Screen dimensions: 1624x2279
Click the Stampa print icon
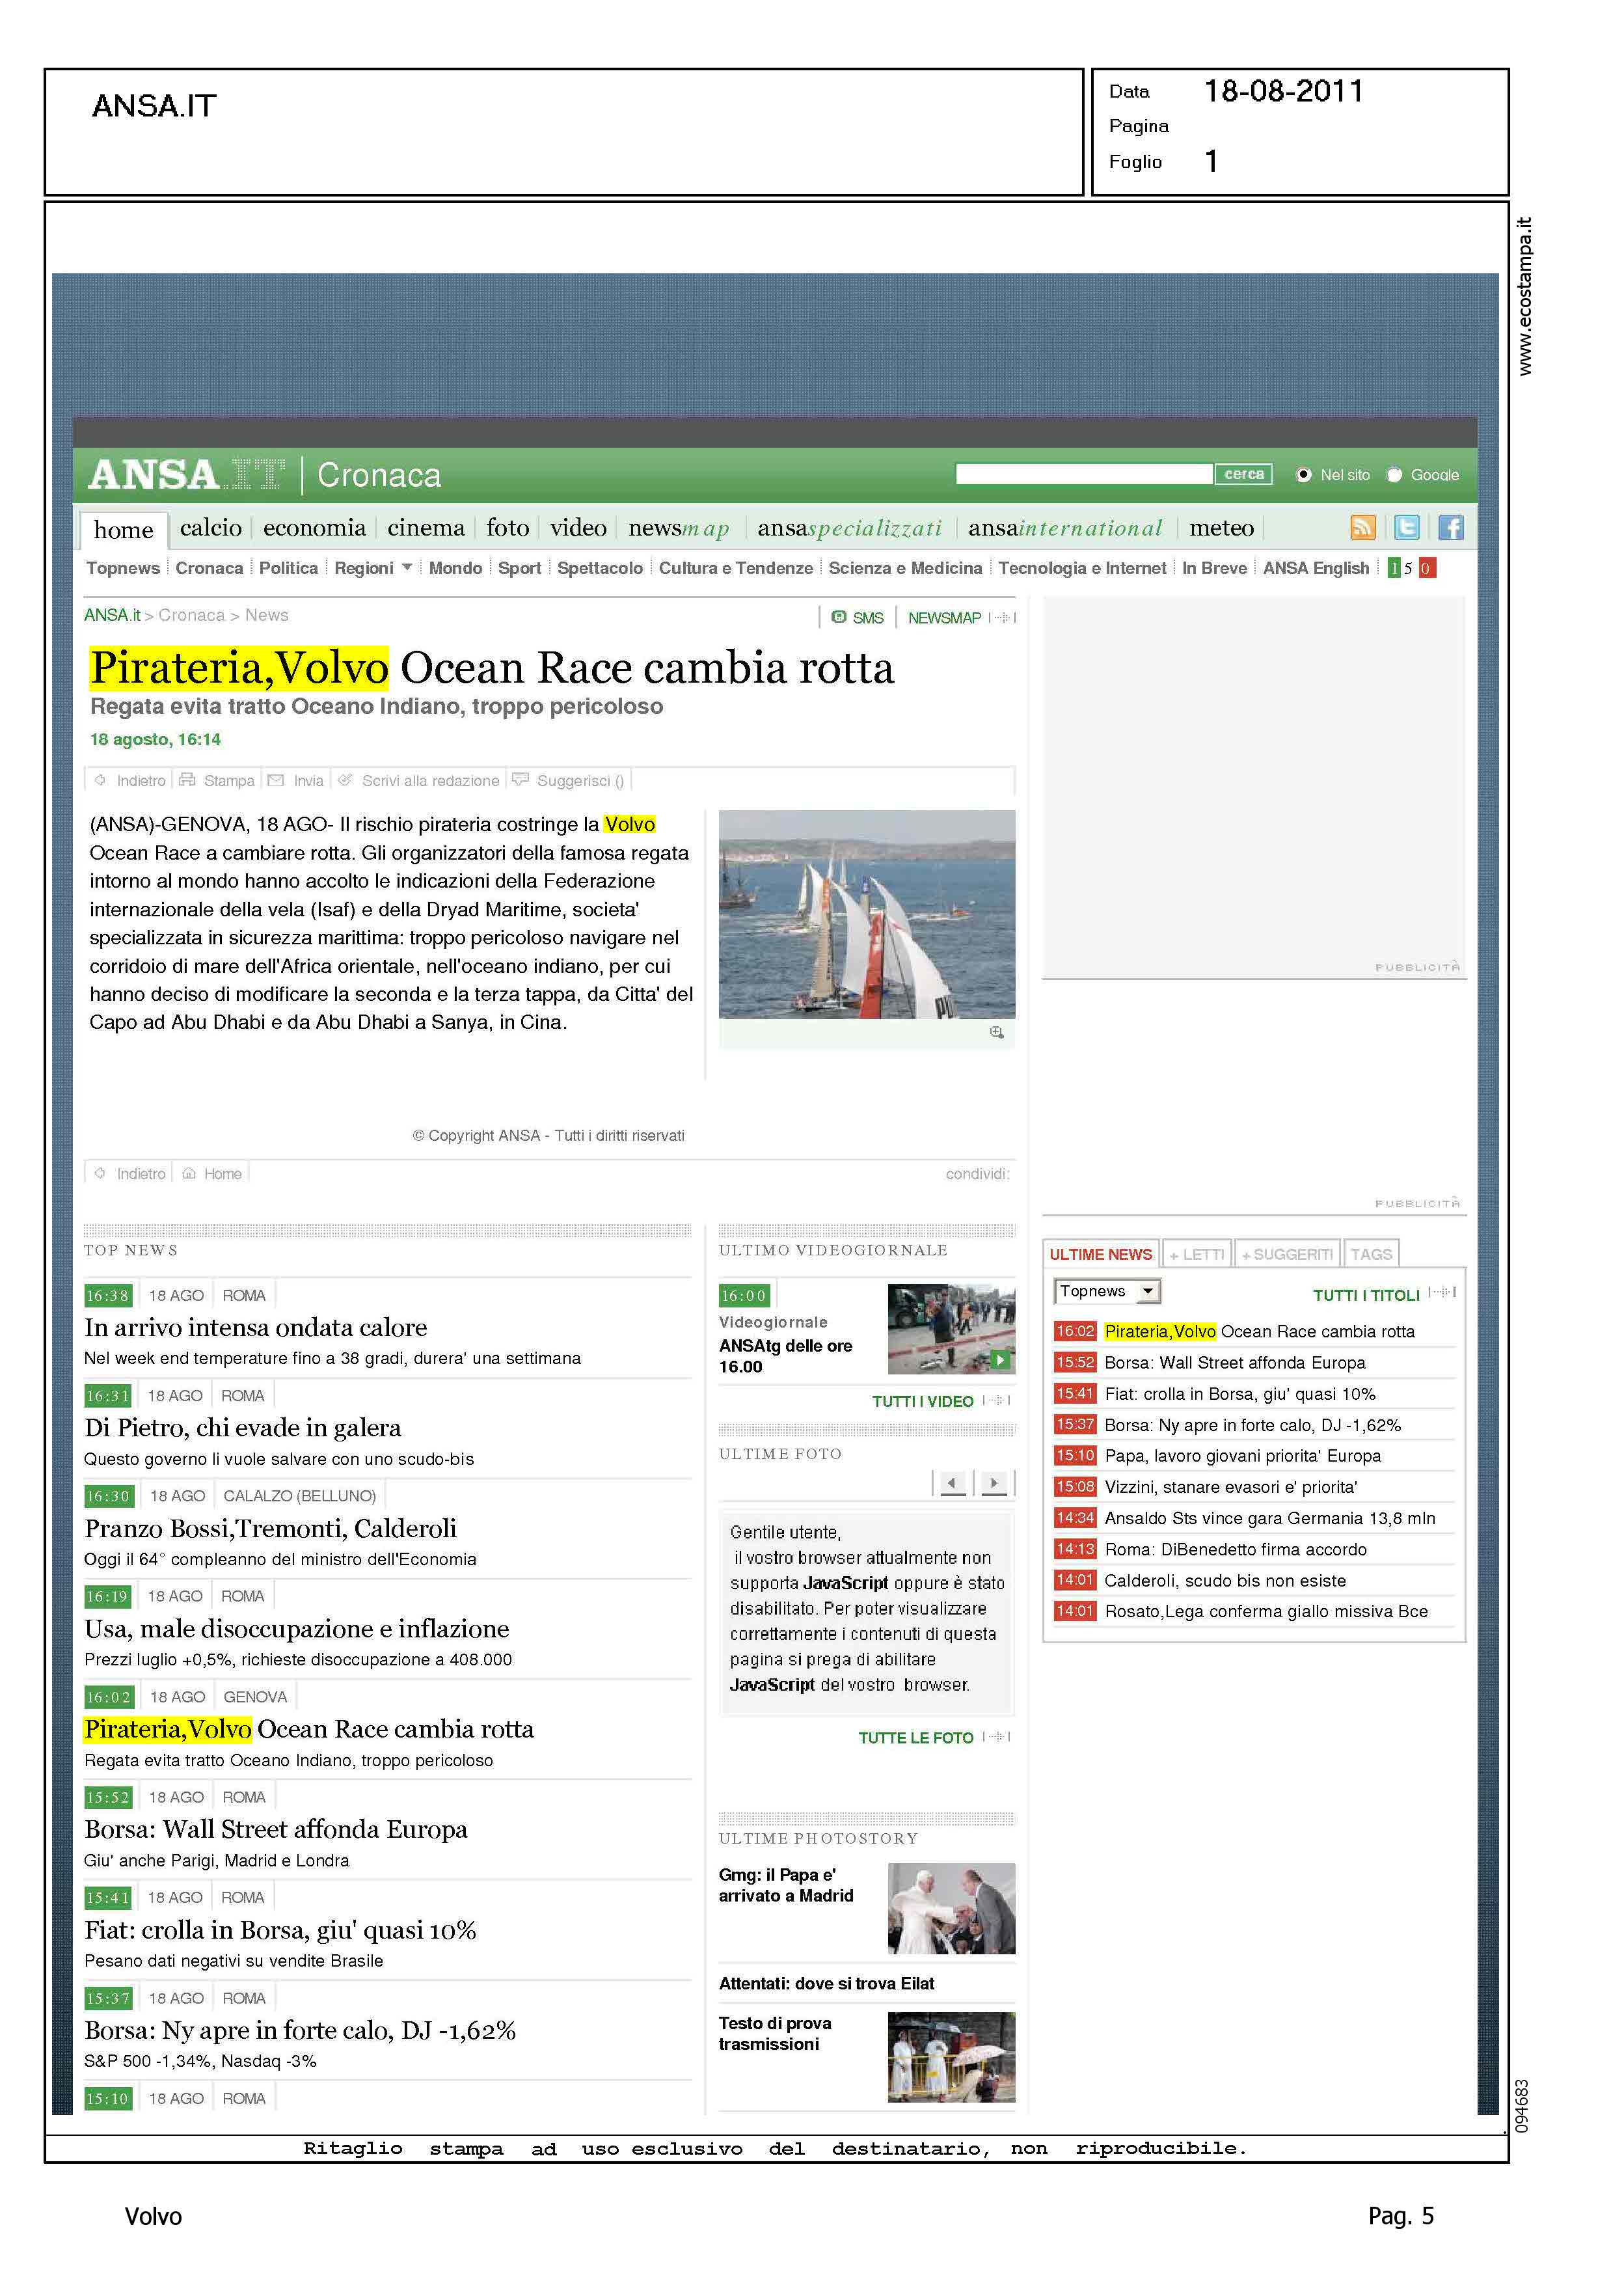(187, 780)
